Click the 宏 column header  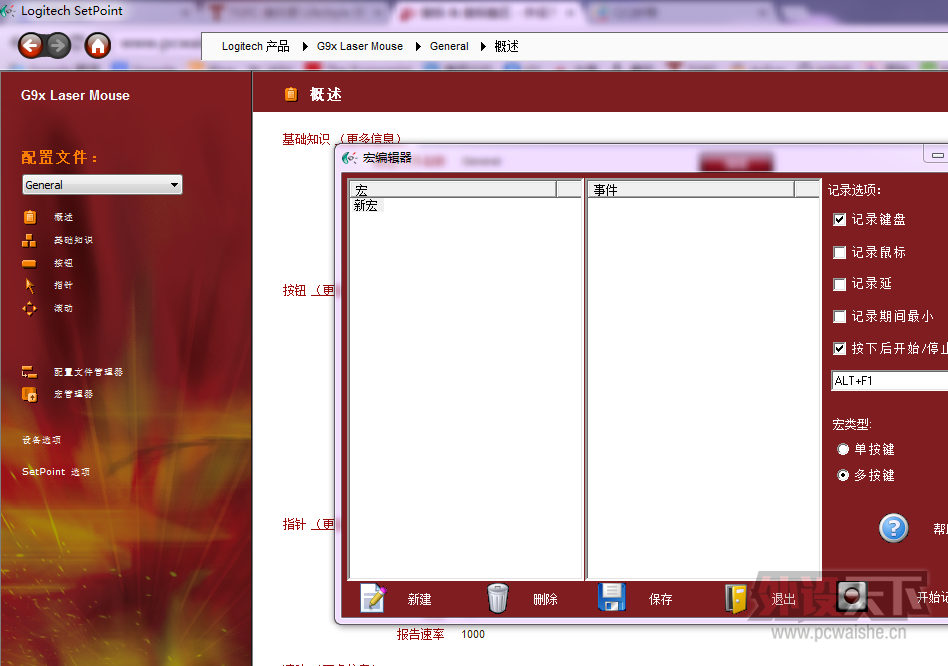coord(453,190)
